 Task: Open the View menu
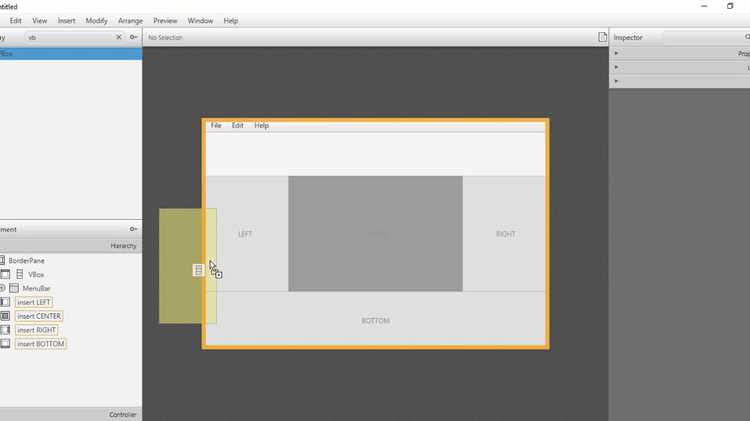[x=39, y=21]
